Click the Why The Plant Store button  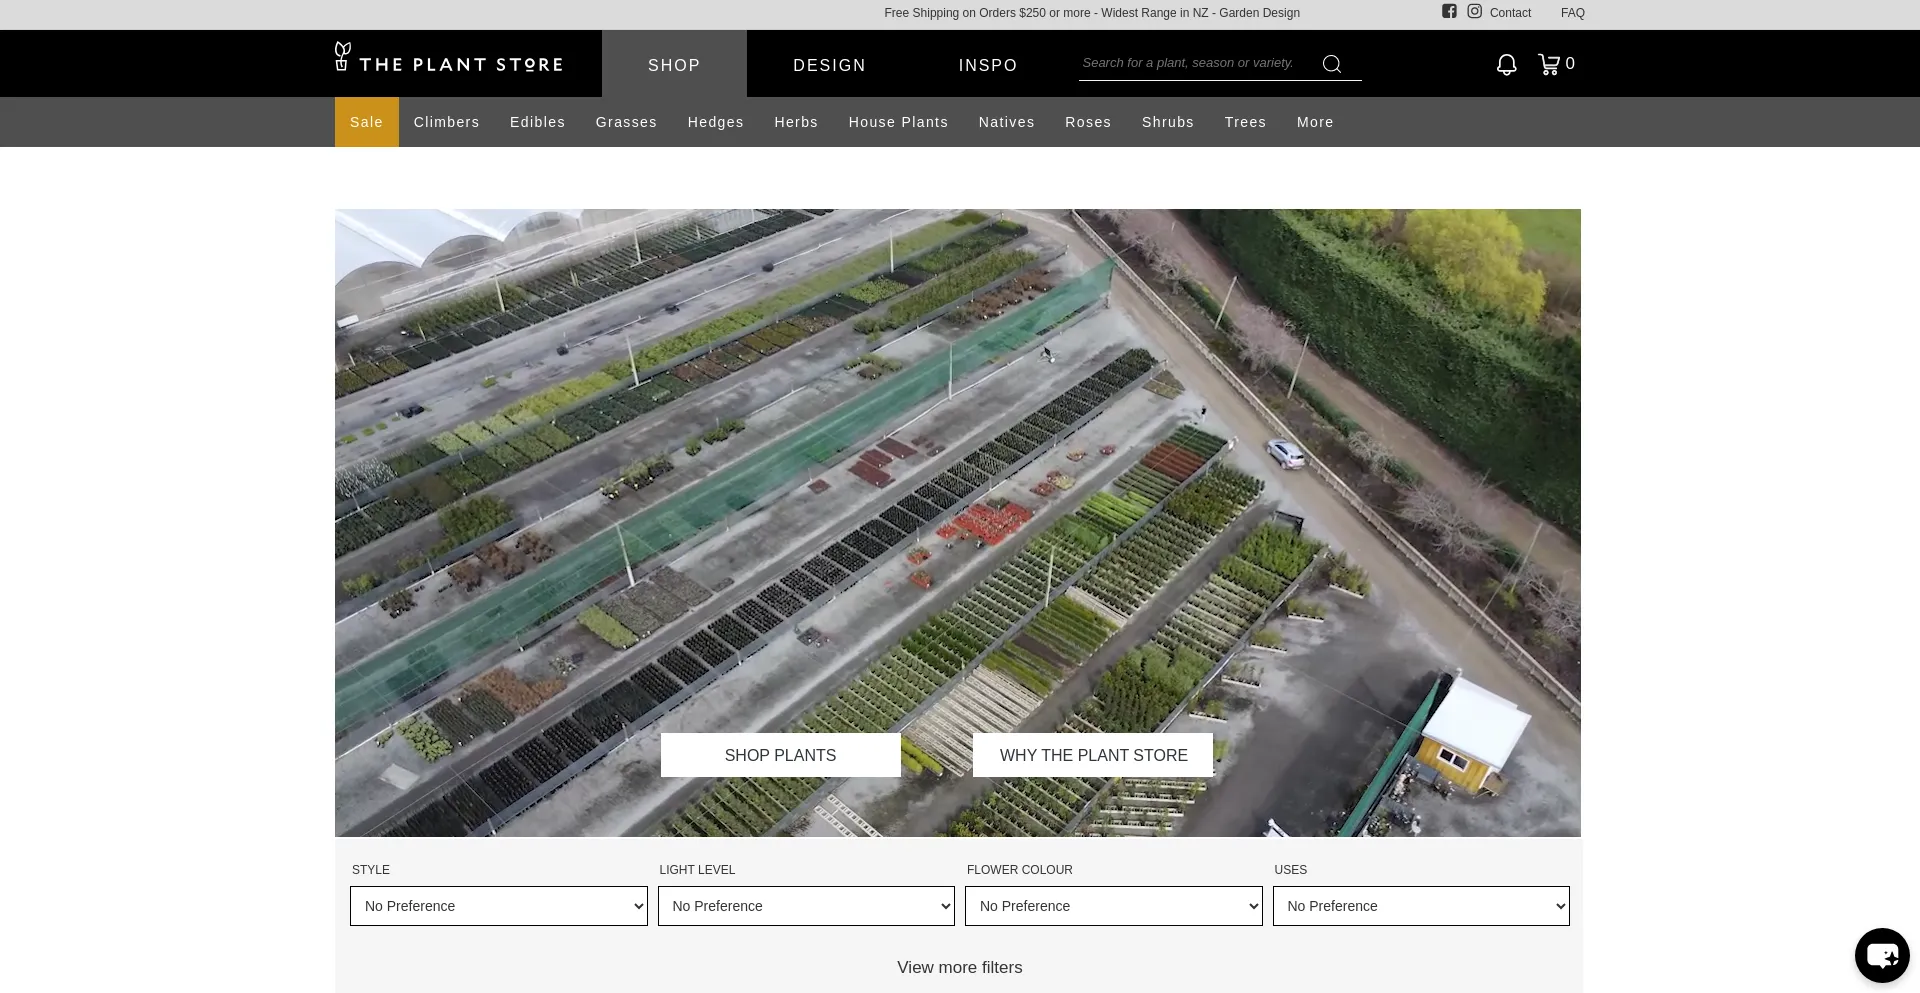[x=1093, y=755]
